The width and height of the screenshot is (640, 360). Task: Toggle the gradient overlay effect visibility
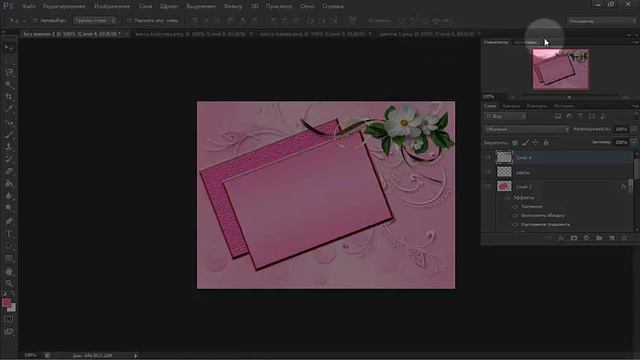coord(515,224)
